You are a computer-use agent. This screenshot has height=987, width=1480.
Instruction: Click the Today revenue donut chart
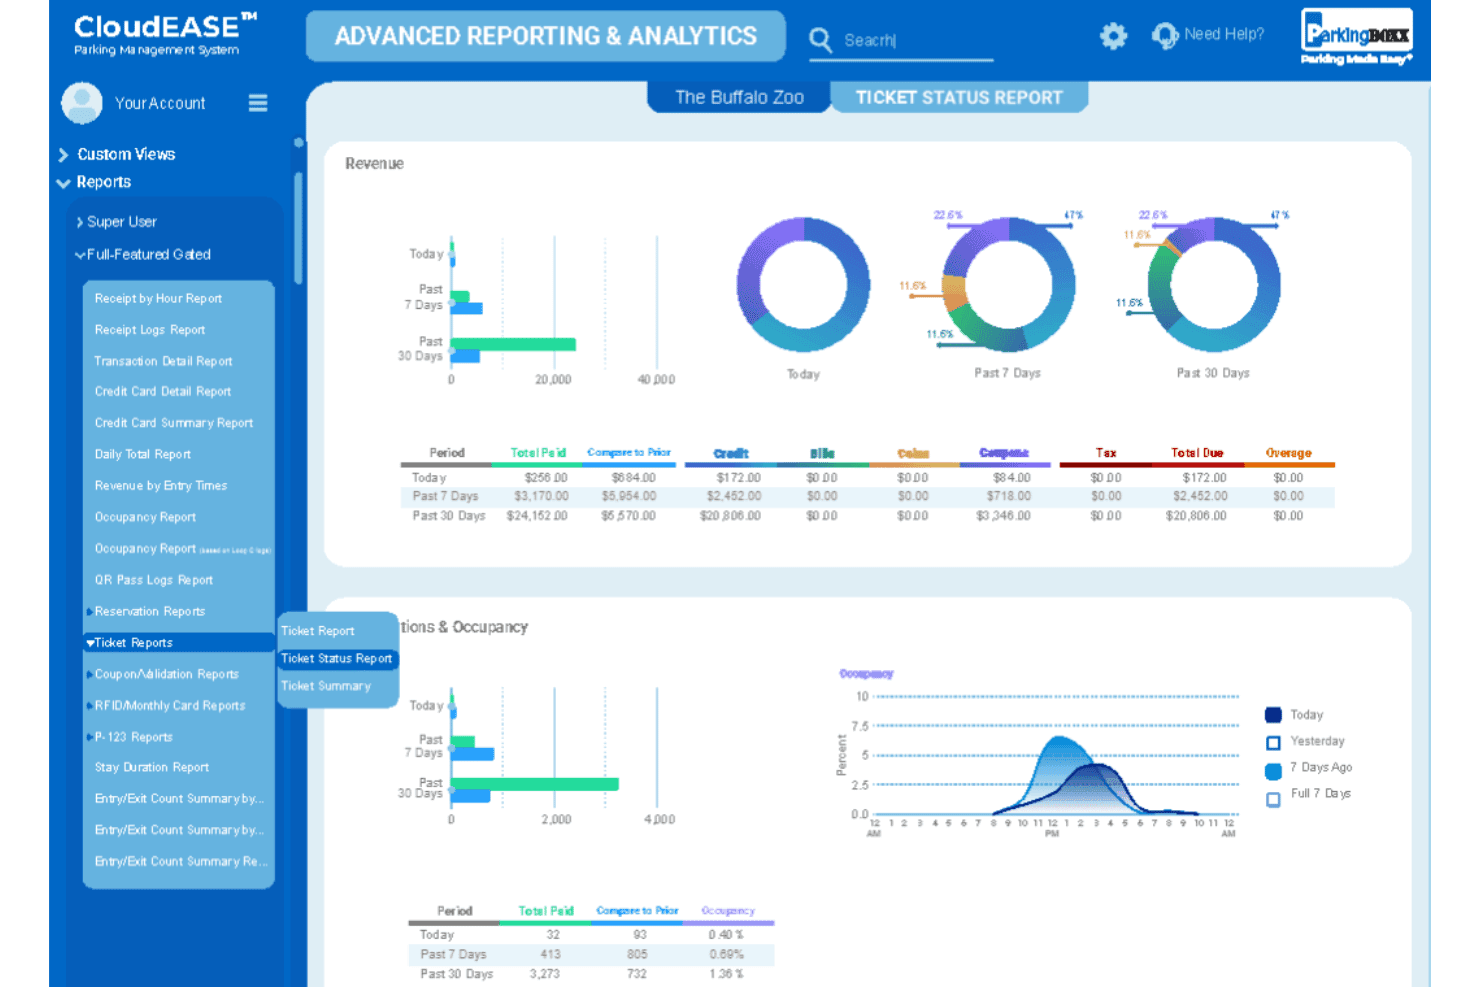pos(803,285)
